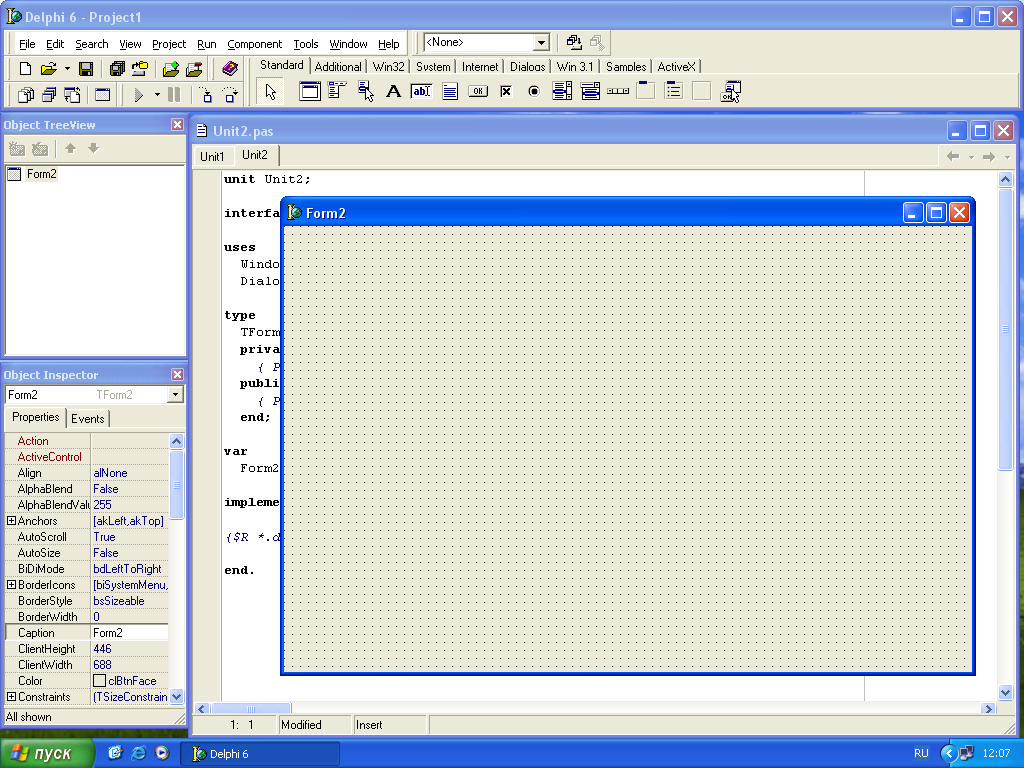The image size is (1024, 768).
Task: Click the Open file toolbar icon
Action: pos(48,69)
